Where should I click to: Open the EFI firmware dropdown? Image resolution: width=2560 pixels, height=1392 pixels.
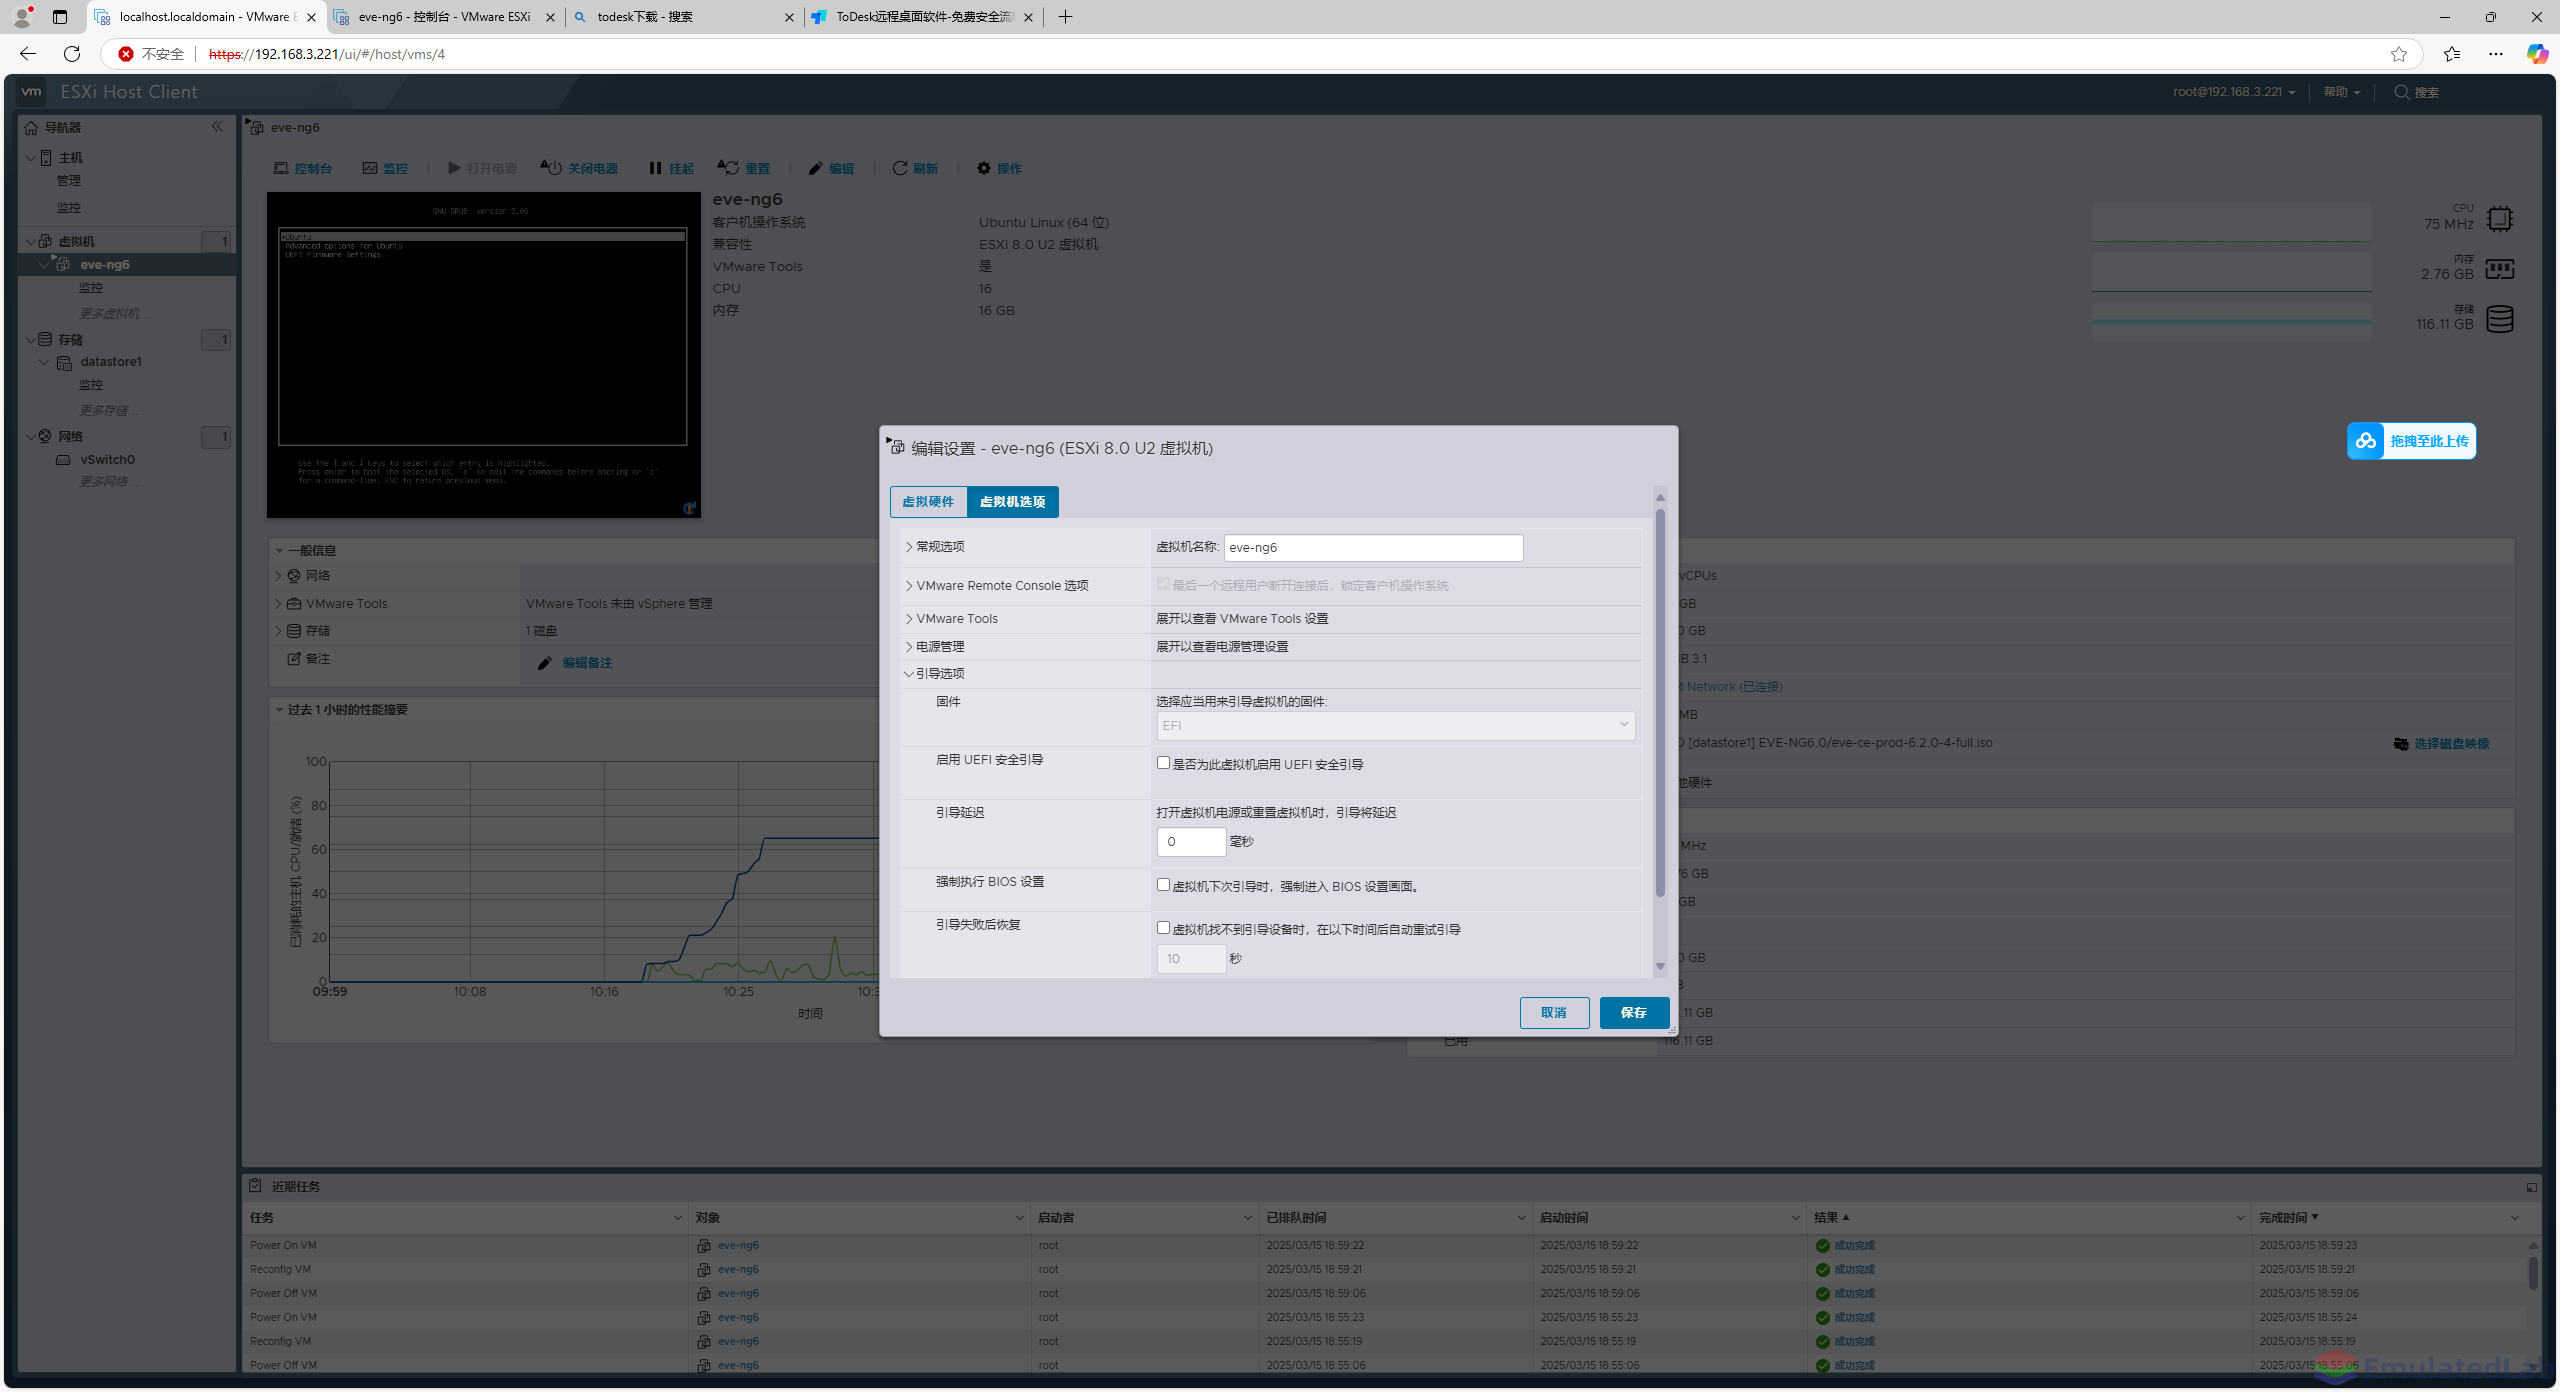point(1395,726)
